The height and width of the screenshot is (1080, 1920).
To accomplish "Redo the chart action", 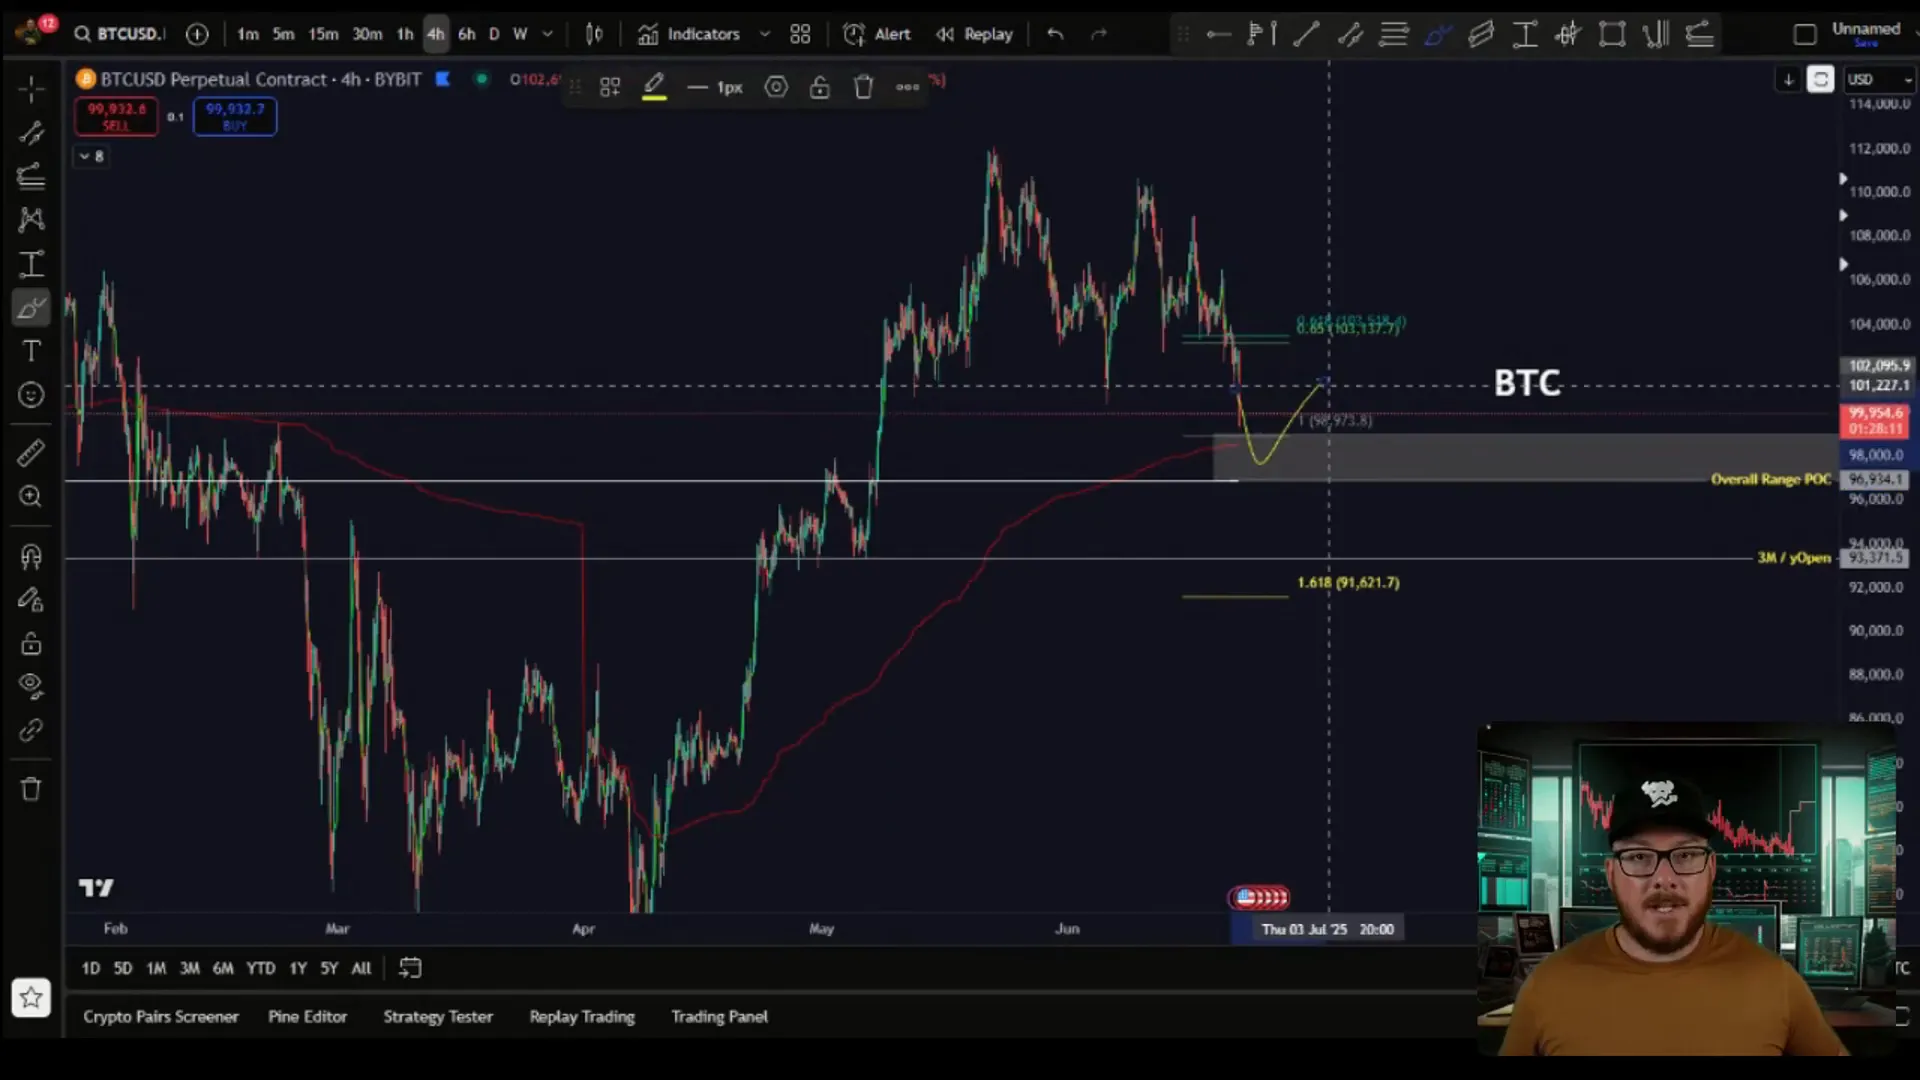I will pyautogui.click(x=1099, y=34).
